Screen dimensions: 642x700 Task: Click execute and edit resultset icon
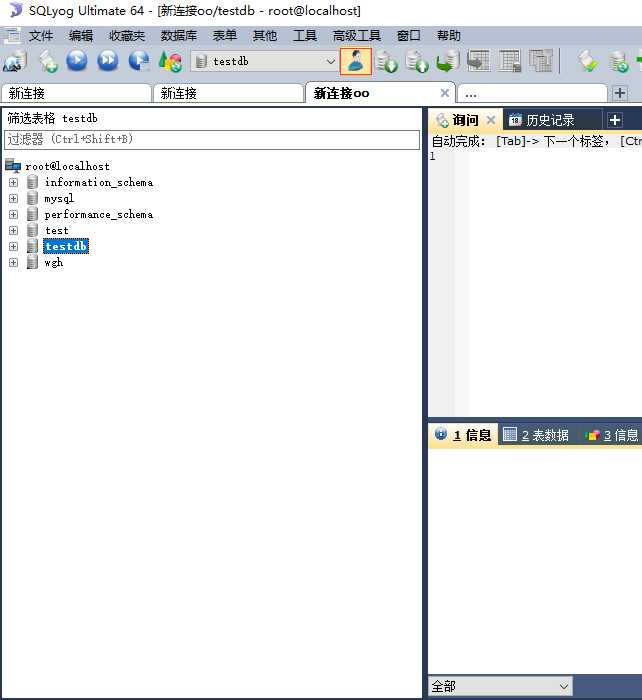point(139,61)
